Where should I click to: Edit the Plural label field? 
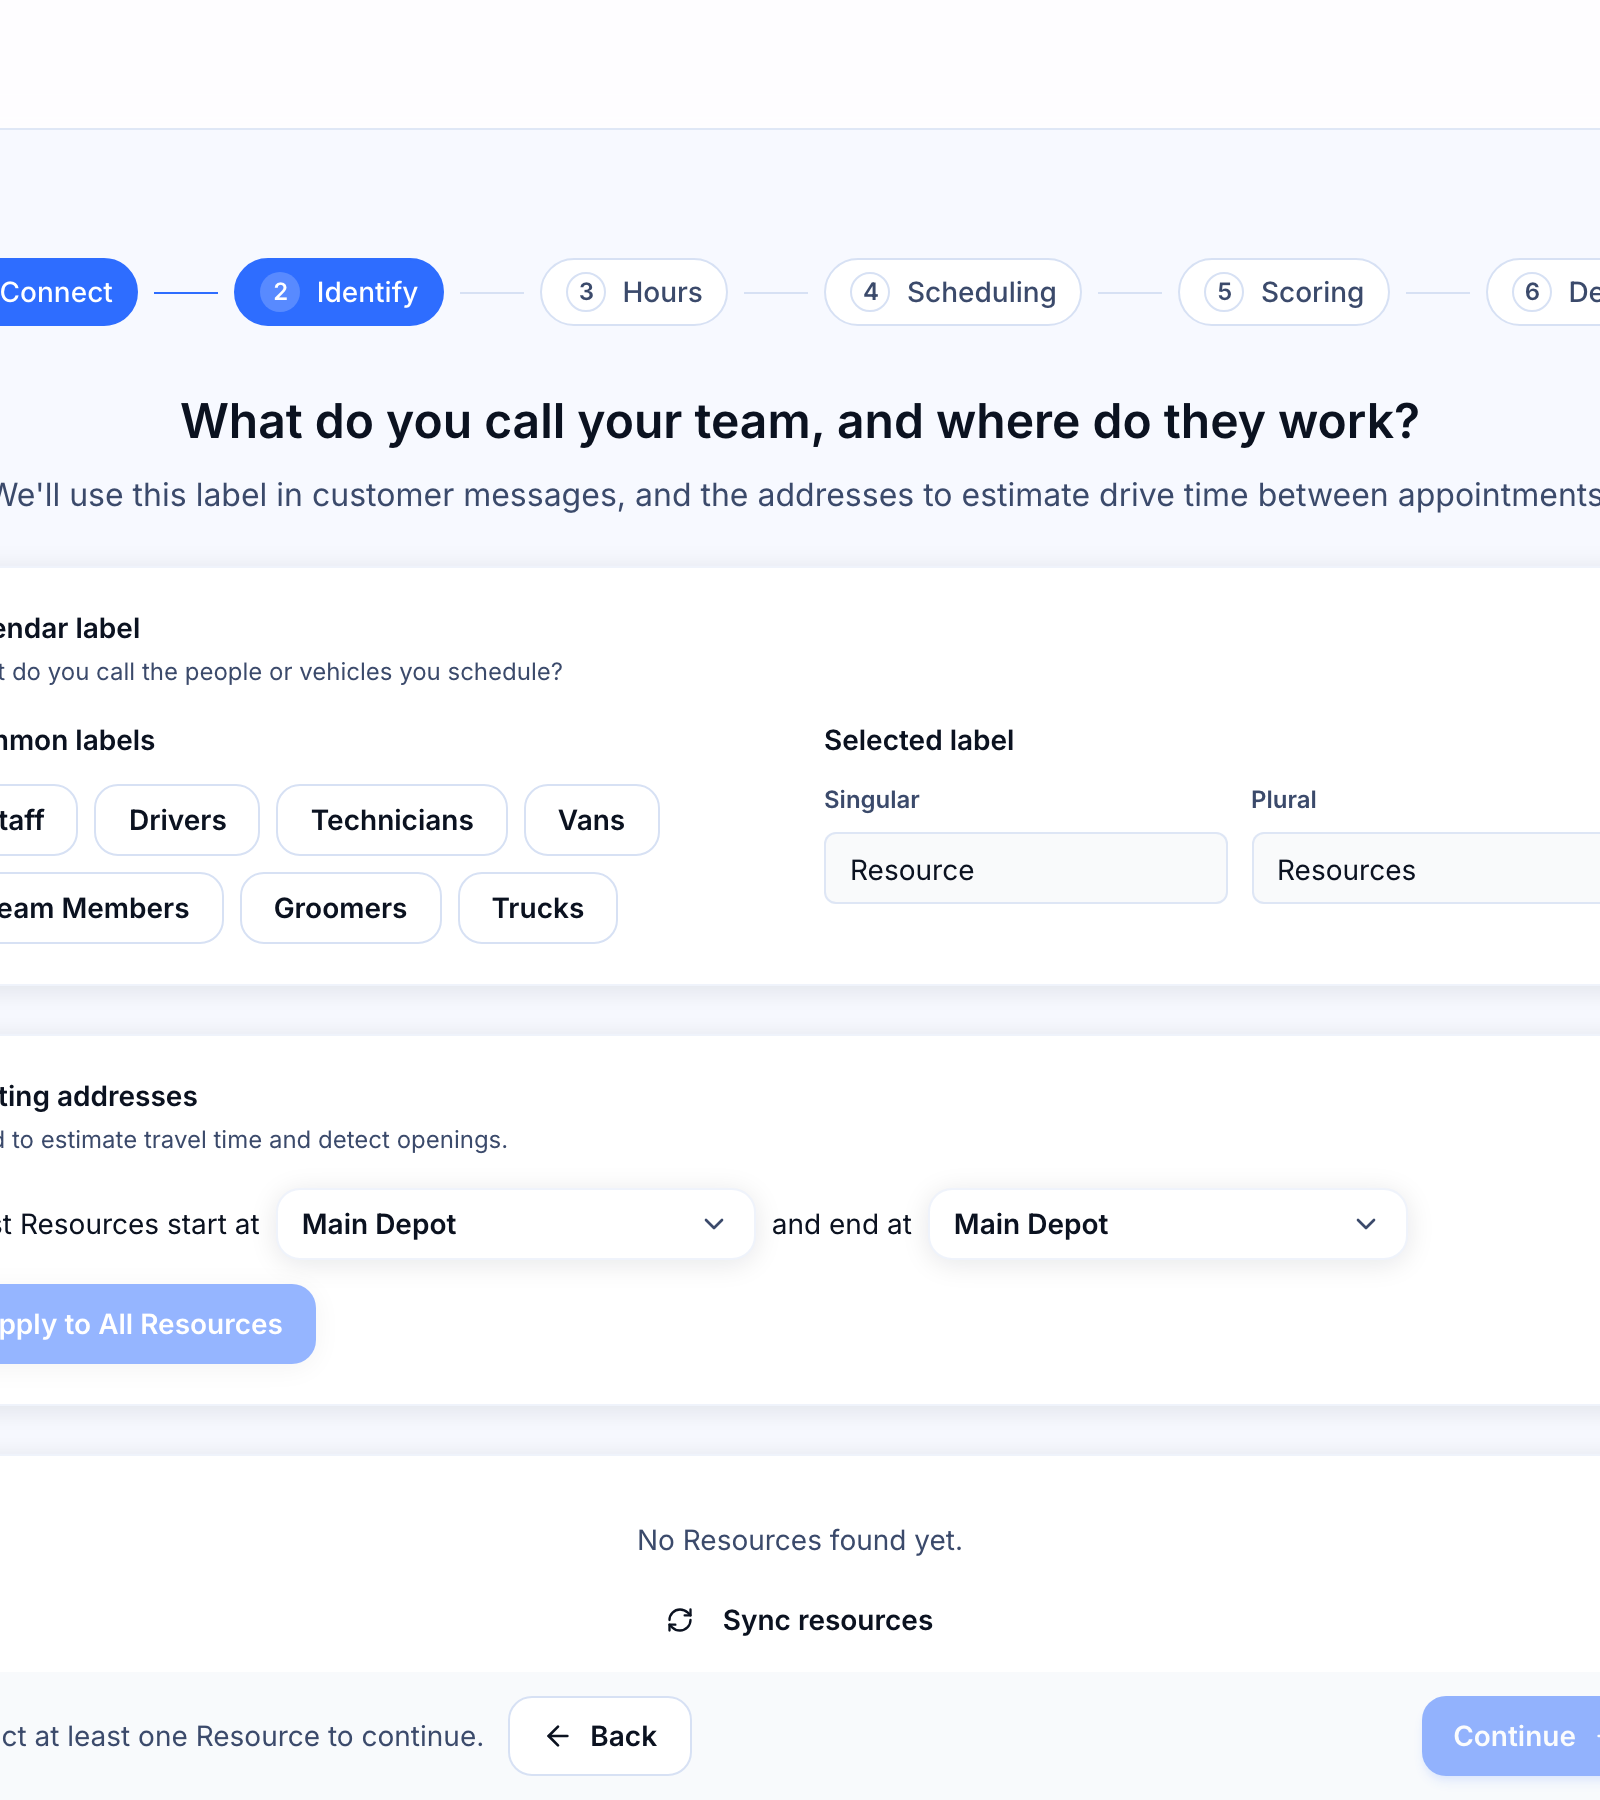click(1426, 868)
